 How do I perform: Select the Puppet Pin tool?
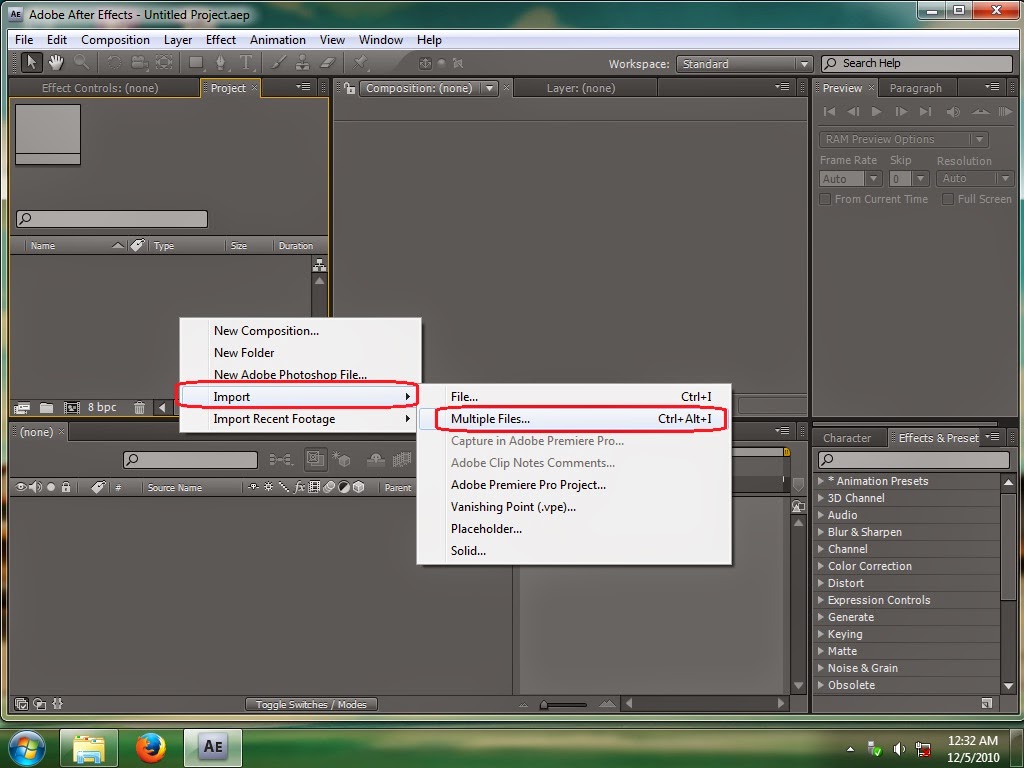pyautogui.click(x=360, y=63)
